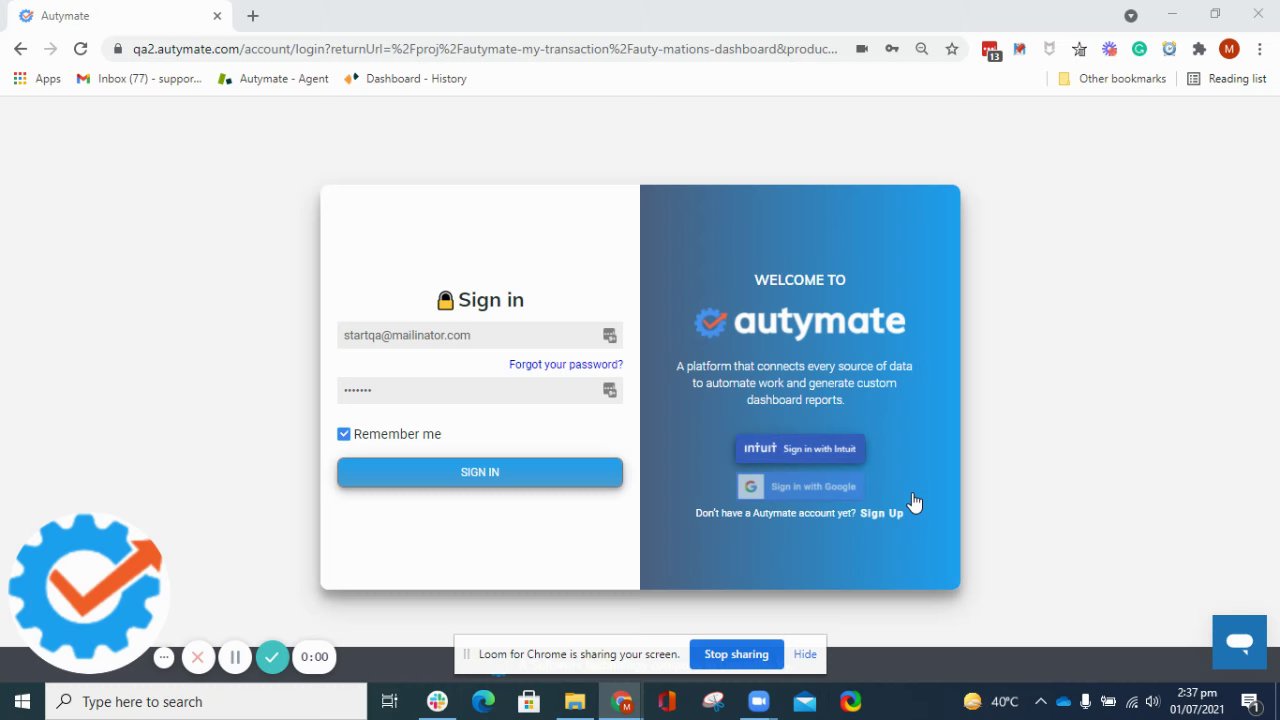
Task: Cancel the Loom recording with X
Action: 198,657
